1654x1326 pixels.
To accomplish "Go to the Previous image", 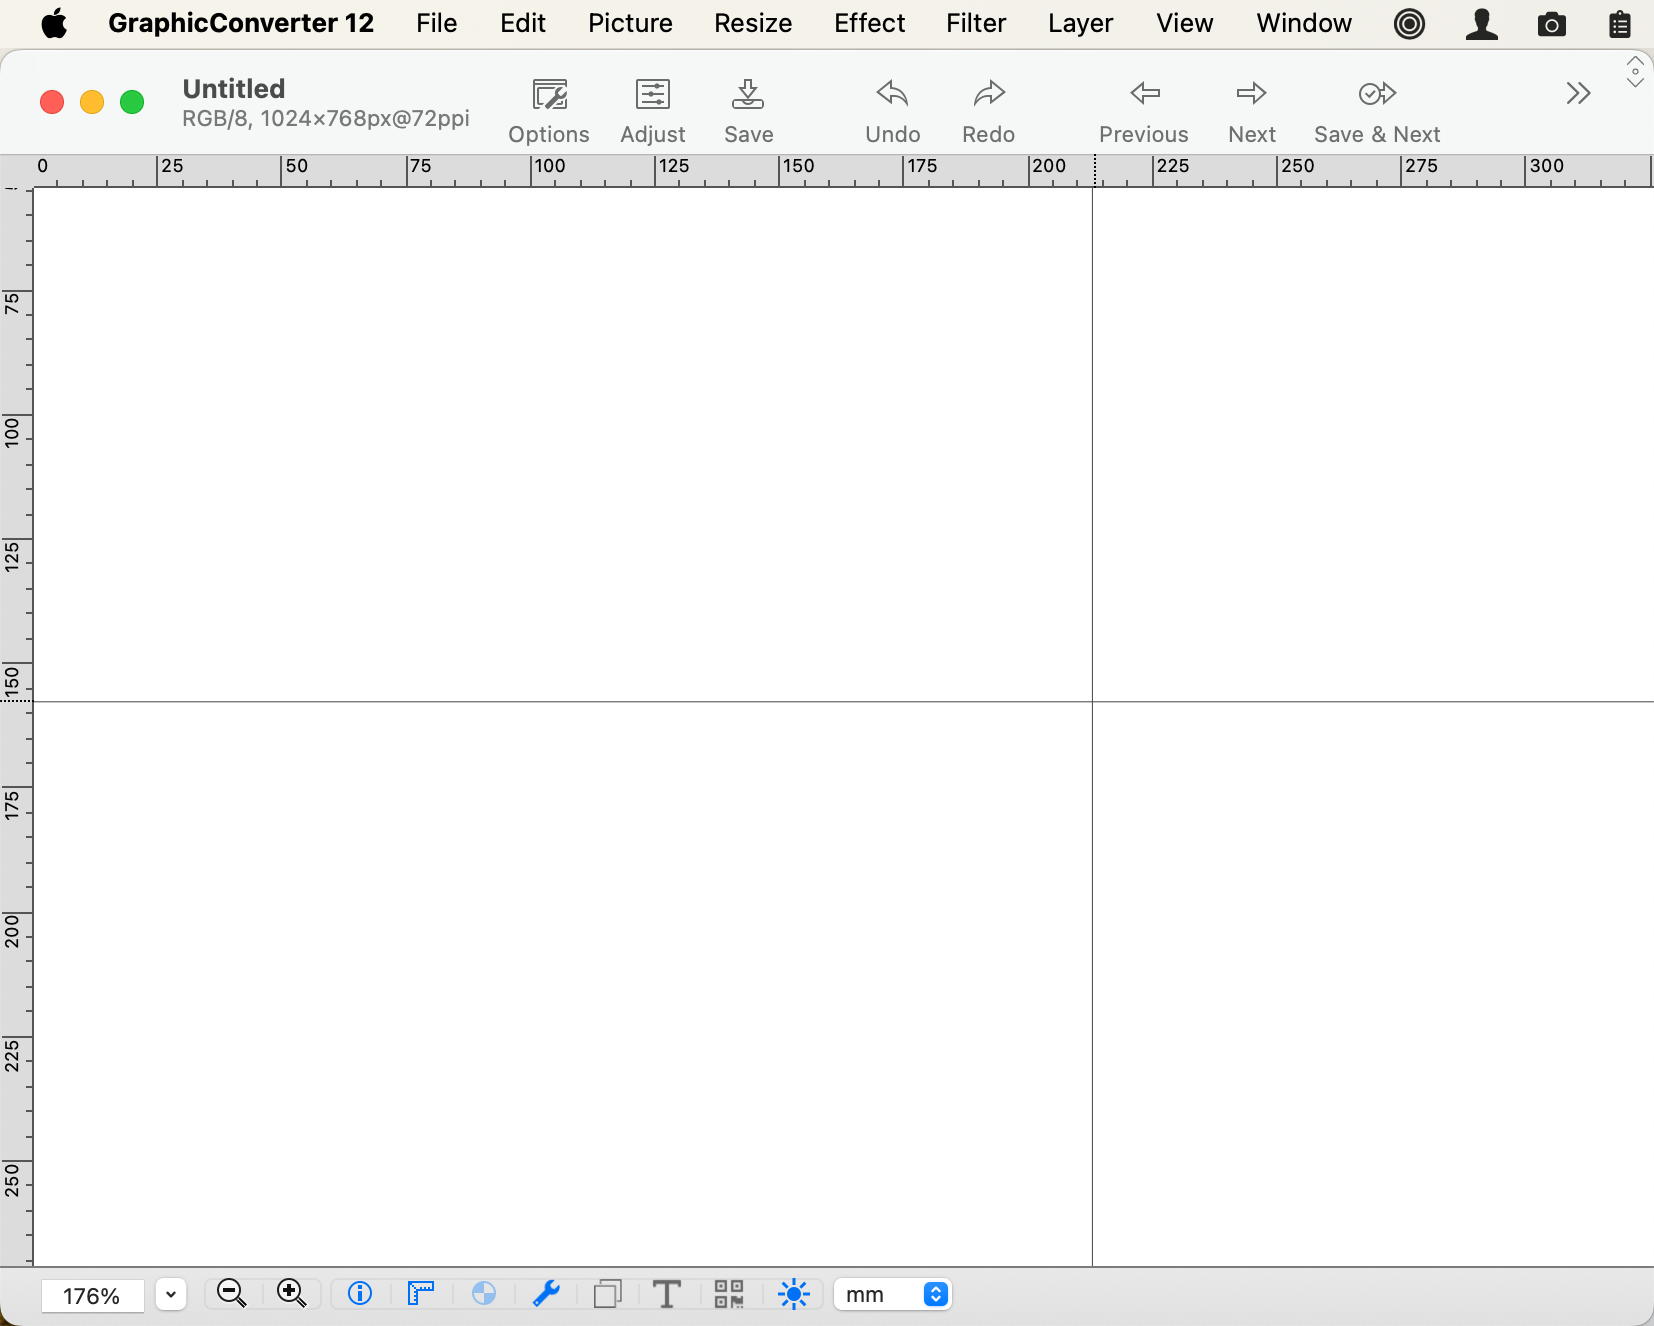I will pos(1144,111).
